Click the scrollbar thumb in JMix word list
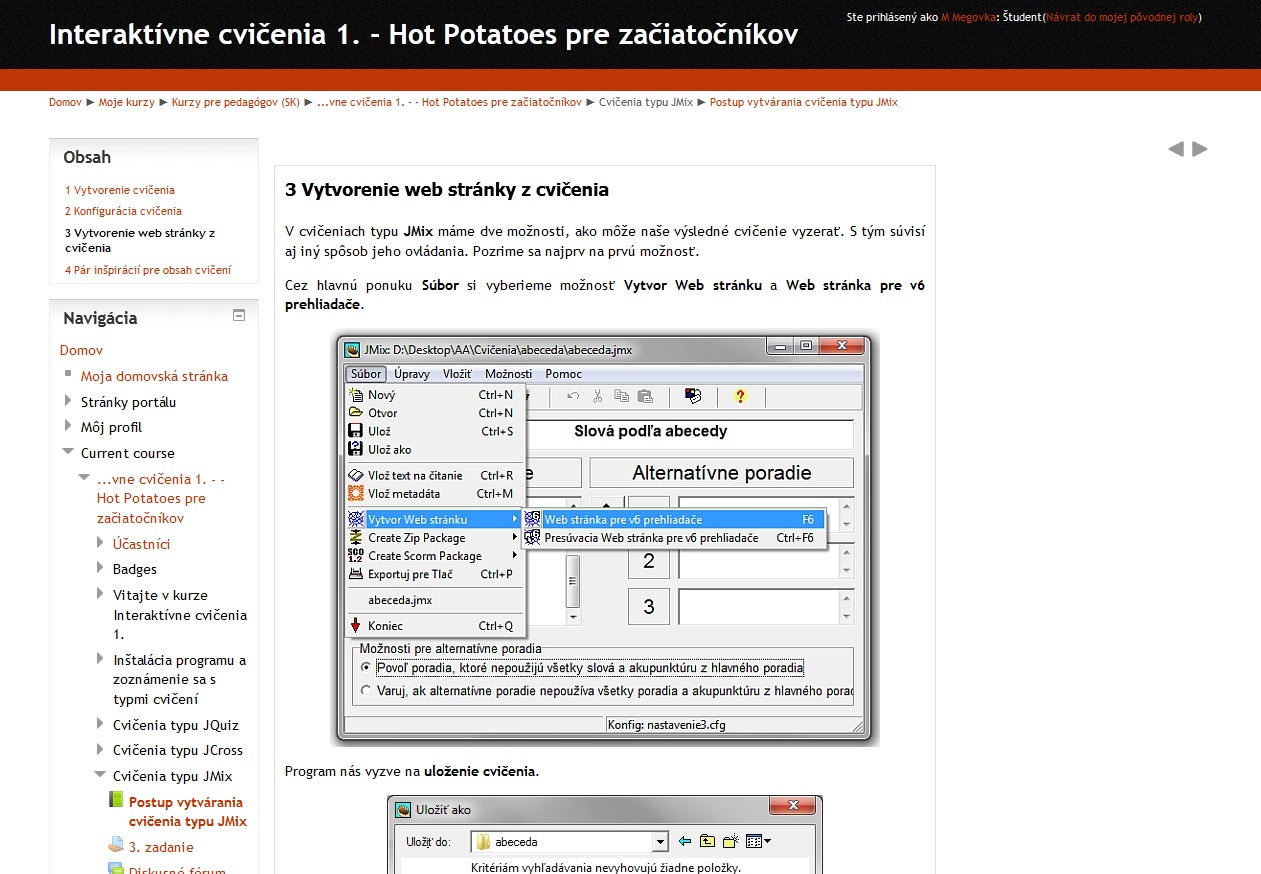1261x874 pixels. 573,582
